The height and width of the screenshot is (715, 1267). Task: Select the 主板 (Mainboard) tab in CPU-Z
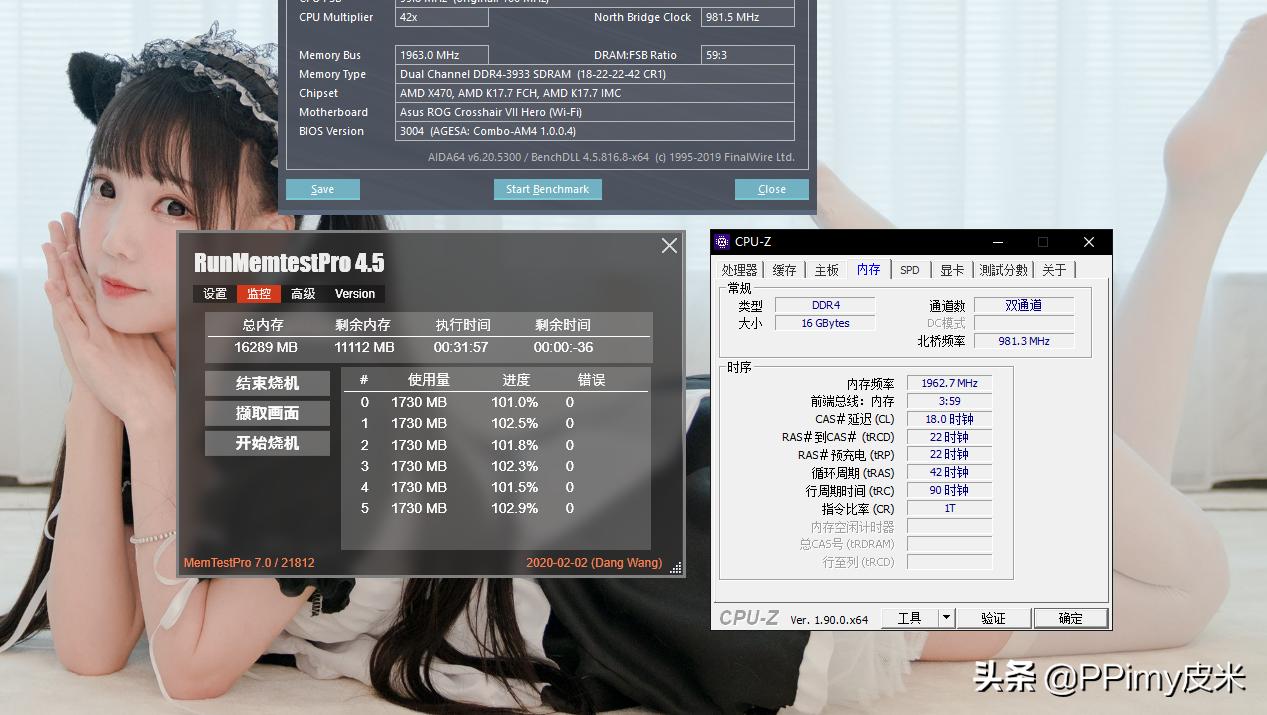[x=826, y=269]
